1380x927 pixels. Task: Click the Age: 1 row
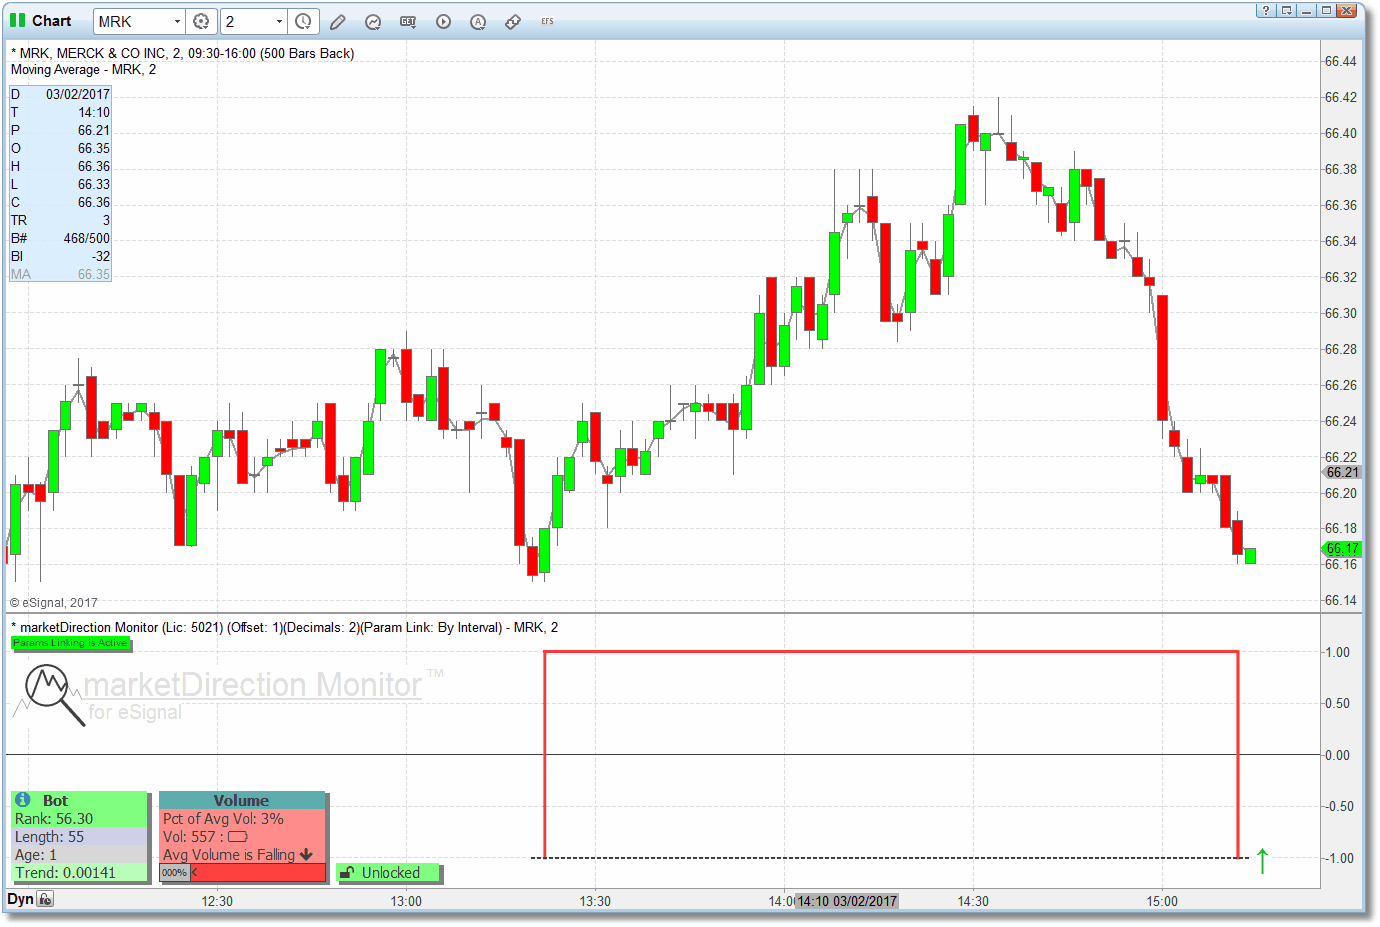[x=79, y=855]
